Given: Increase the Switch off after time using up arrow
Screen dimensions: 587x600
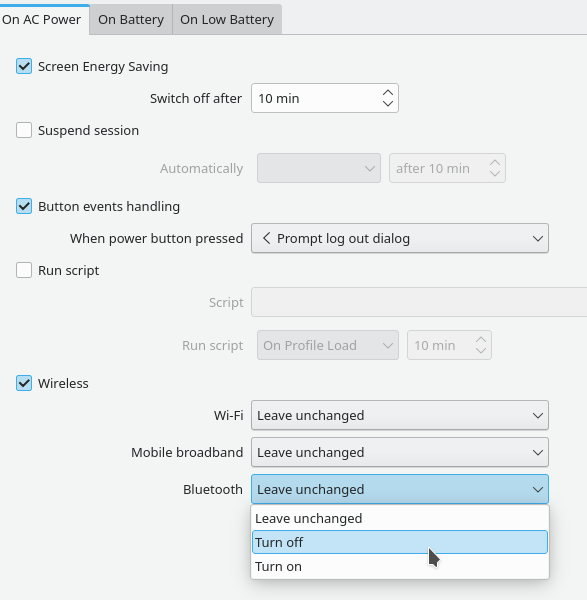Looking at the screenshot, I should 388,93.
